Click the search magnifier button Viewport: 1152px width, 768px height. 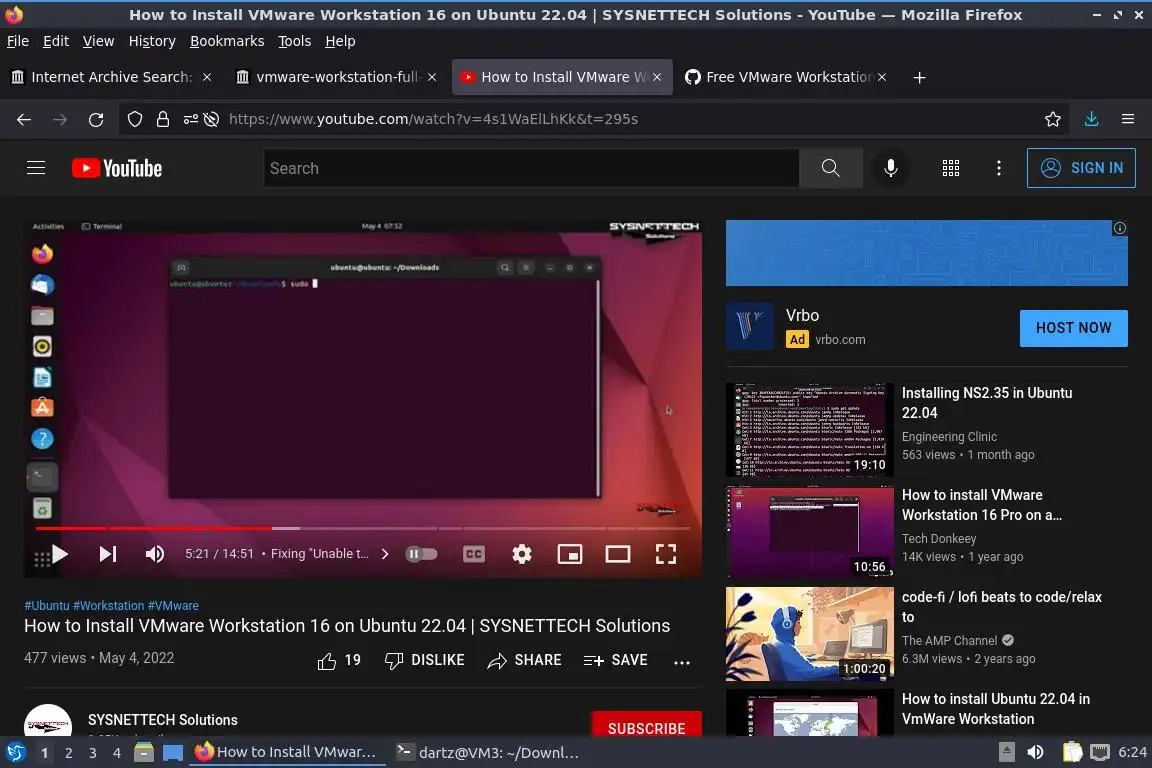tap(830, 168)
